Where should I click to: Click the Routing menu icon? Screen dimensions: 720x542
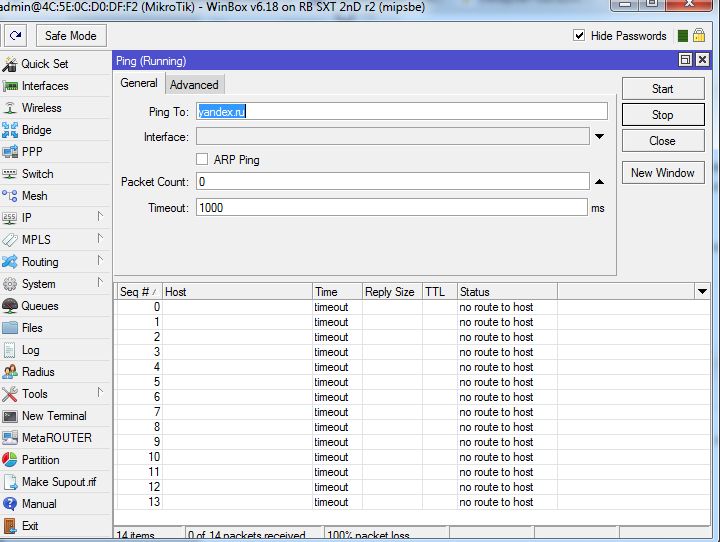coord(10,262)
